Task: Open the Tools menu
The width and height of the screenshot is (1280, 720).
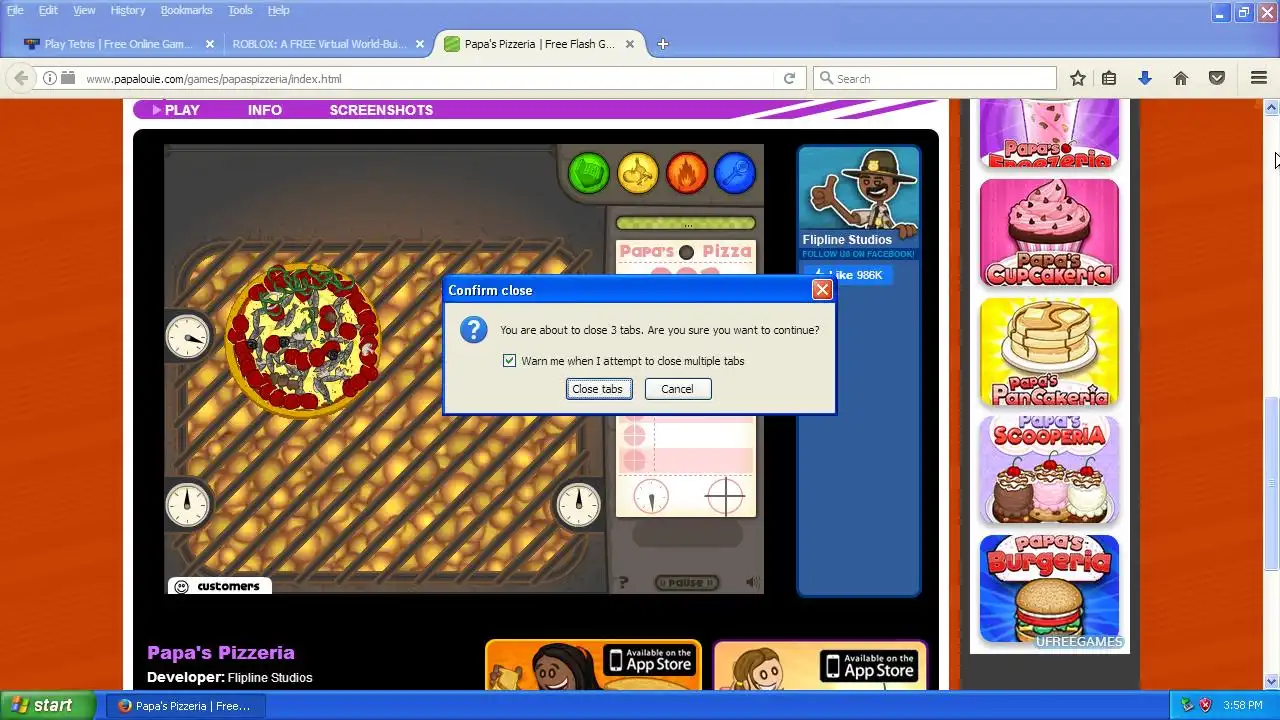Action: point(240,10)
